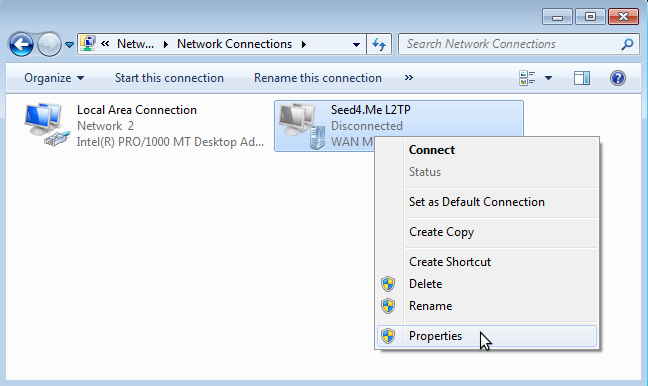Minimize the Network Connections window
Image resolution: width=648 pixels, height=386 pixels.
pyautogui.click(x=557, y=17)
